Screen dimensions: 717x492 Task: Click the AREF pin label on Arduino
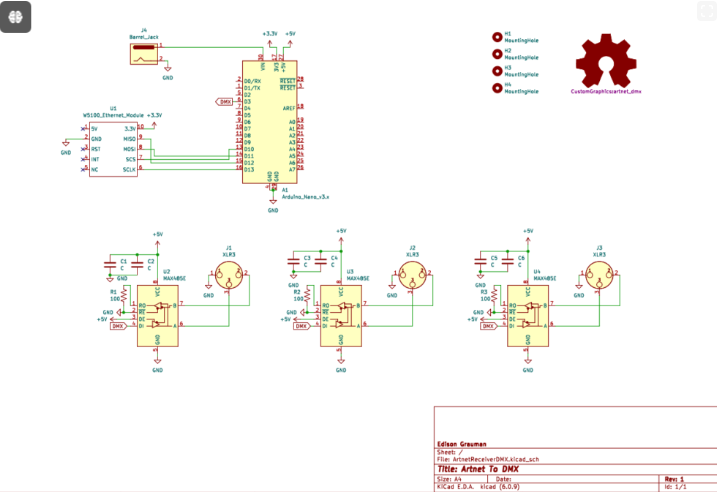coord(289,108)
